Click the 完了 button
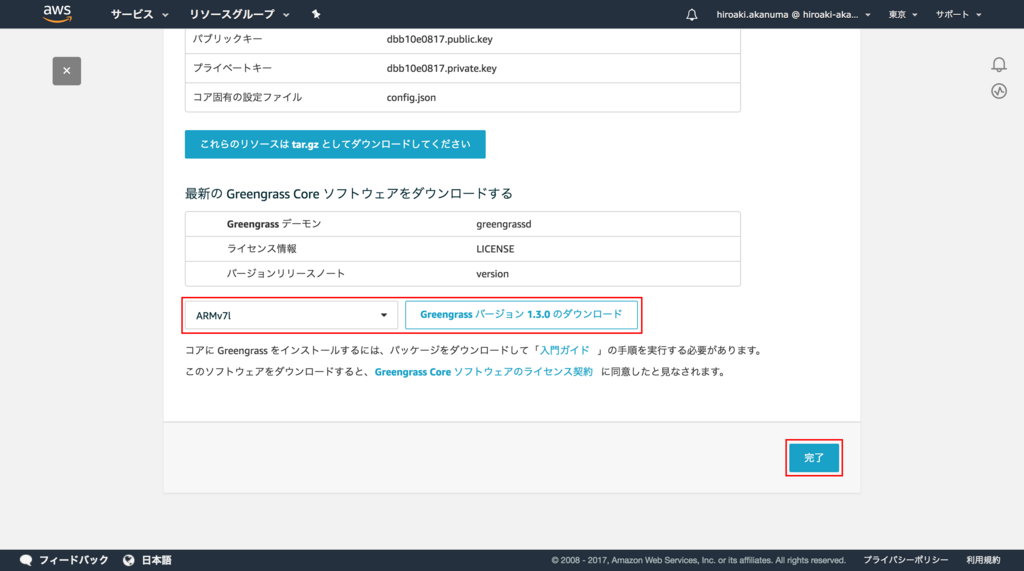 (x=814, y=457)
